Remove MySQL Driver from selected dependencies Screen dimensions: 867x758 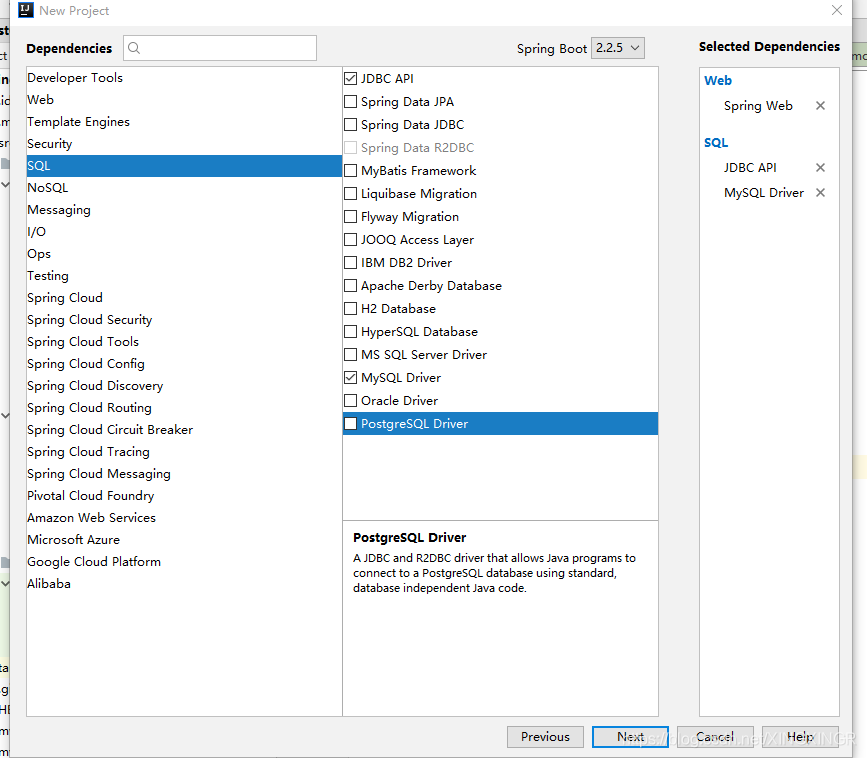821,192
